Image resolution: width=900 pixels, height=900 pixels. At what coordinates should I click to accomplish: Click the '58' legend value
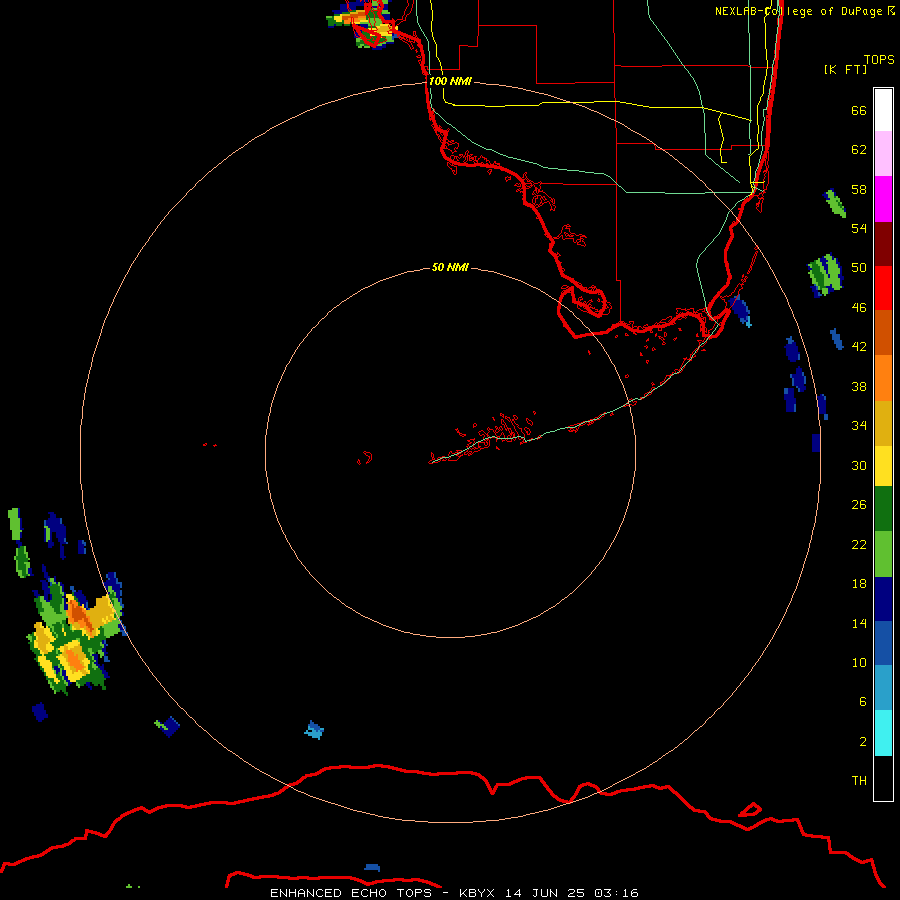859,189
